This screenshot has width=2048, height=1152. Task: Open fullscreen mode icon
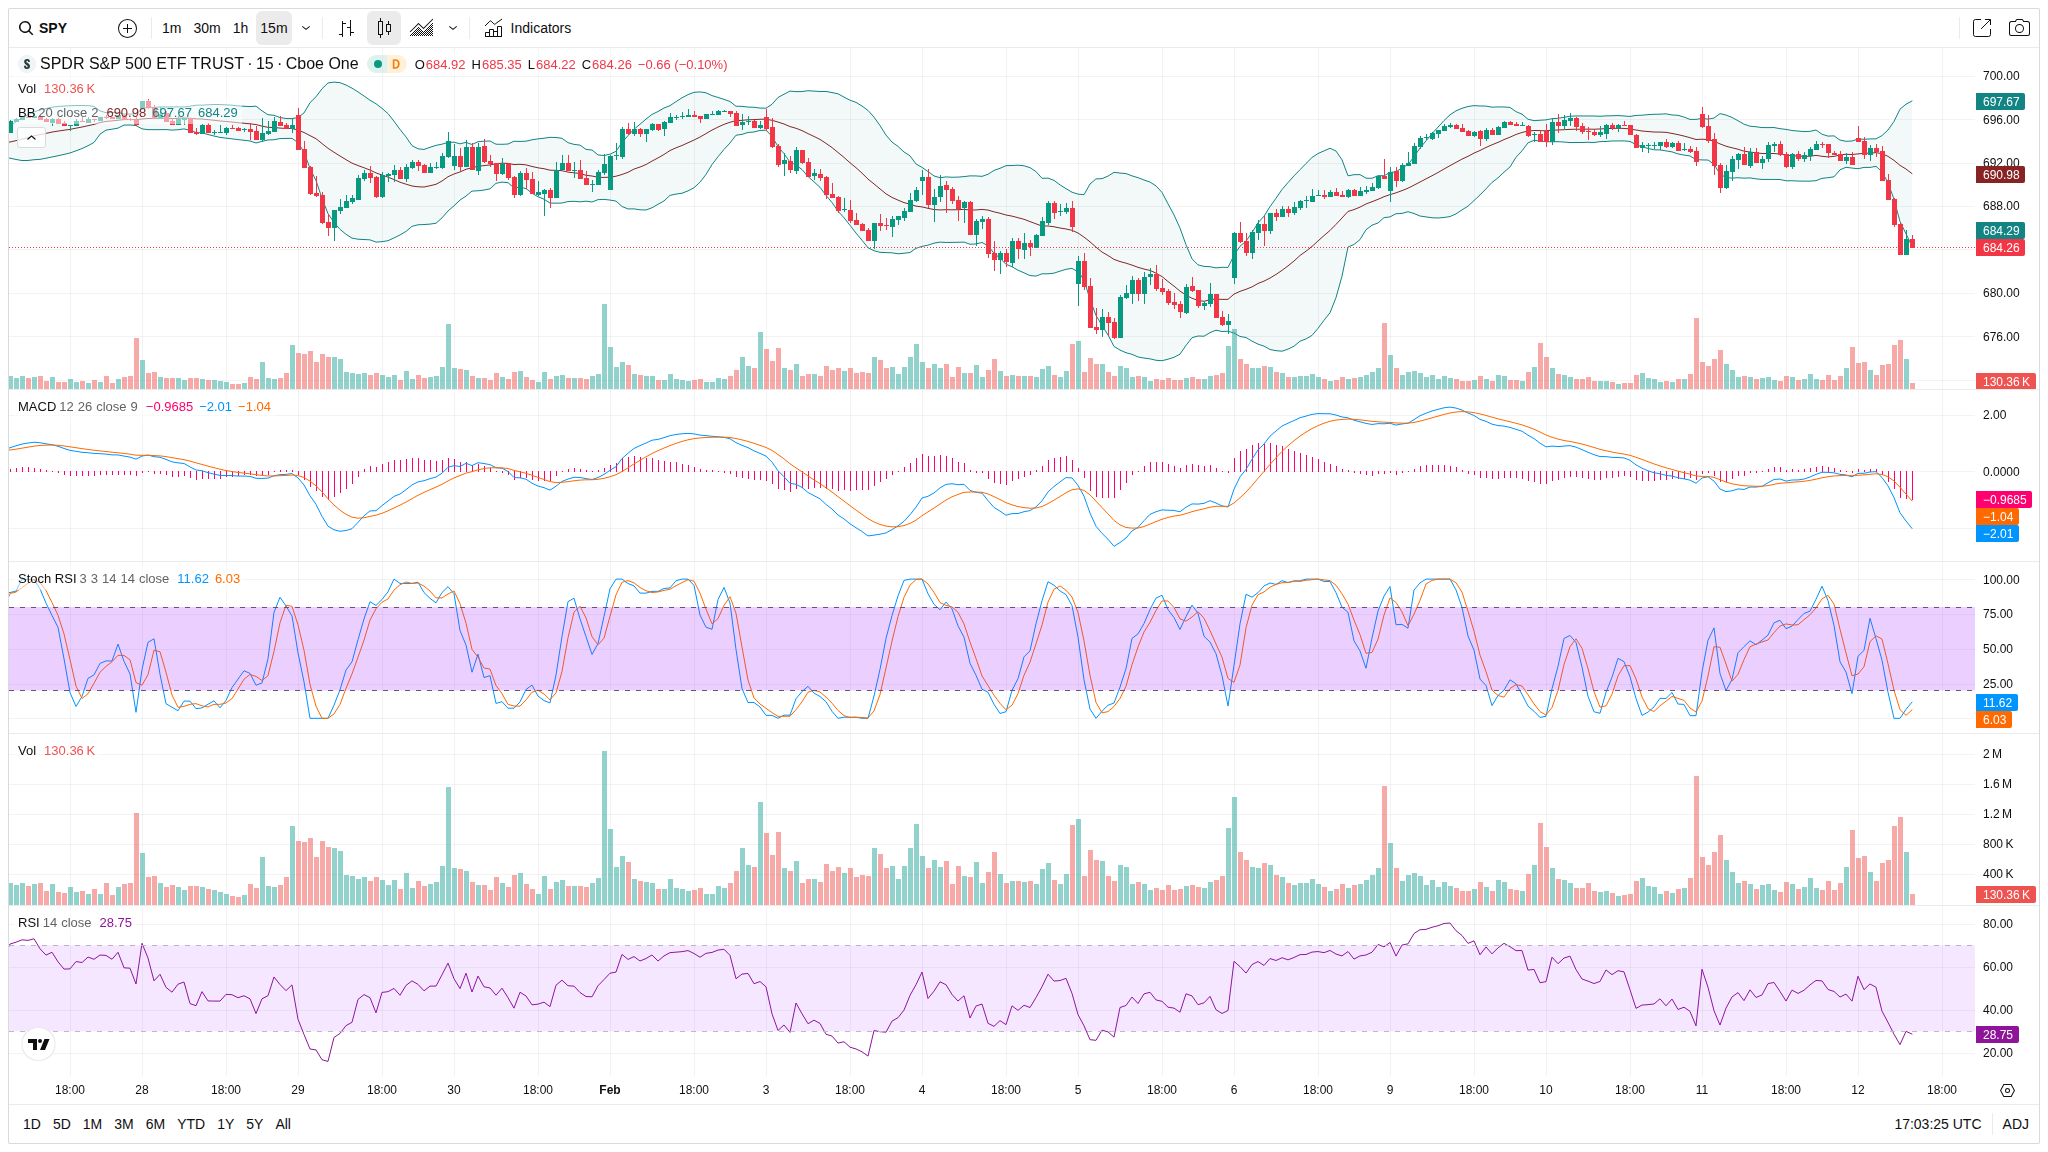click(1981, 28)
